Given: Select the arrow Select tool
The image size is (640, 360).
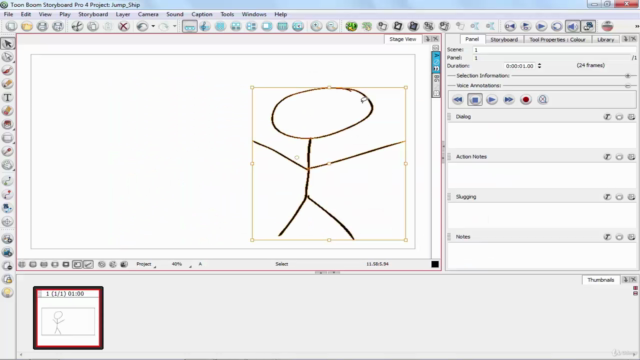Looking at the screenshot, I should 7,43.
